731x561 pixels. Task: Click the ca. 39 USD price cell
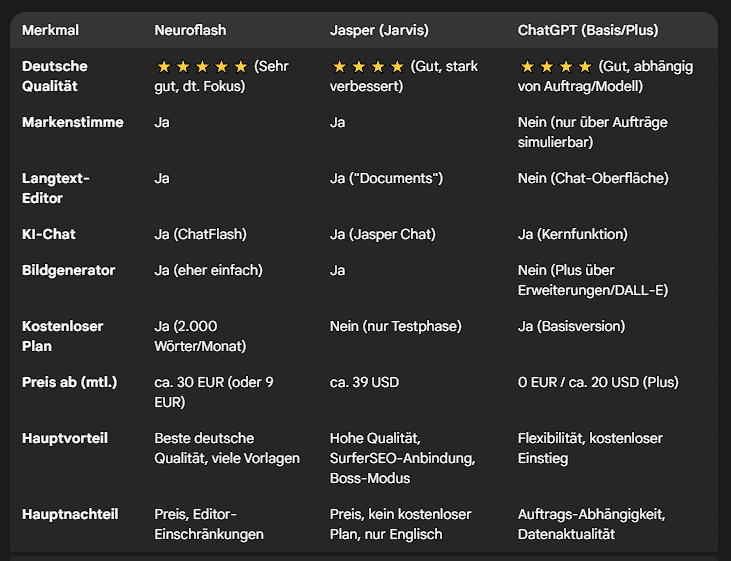tap(364, 382)
